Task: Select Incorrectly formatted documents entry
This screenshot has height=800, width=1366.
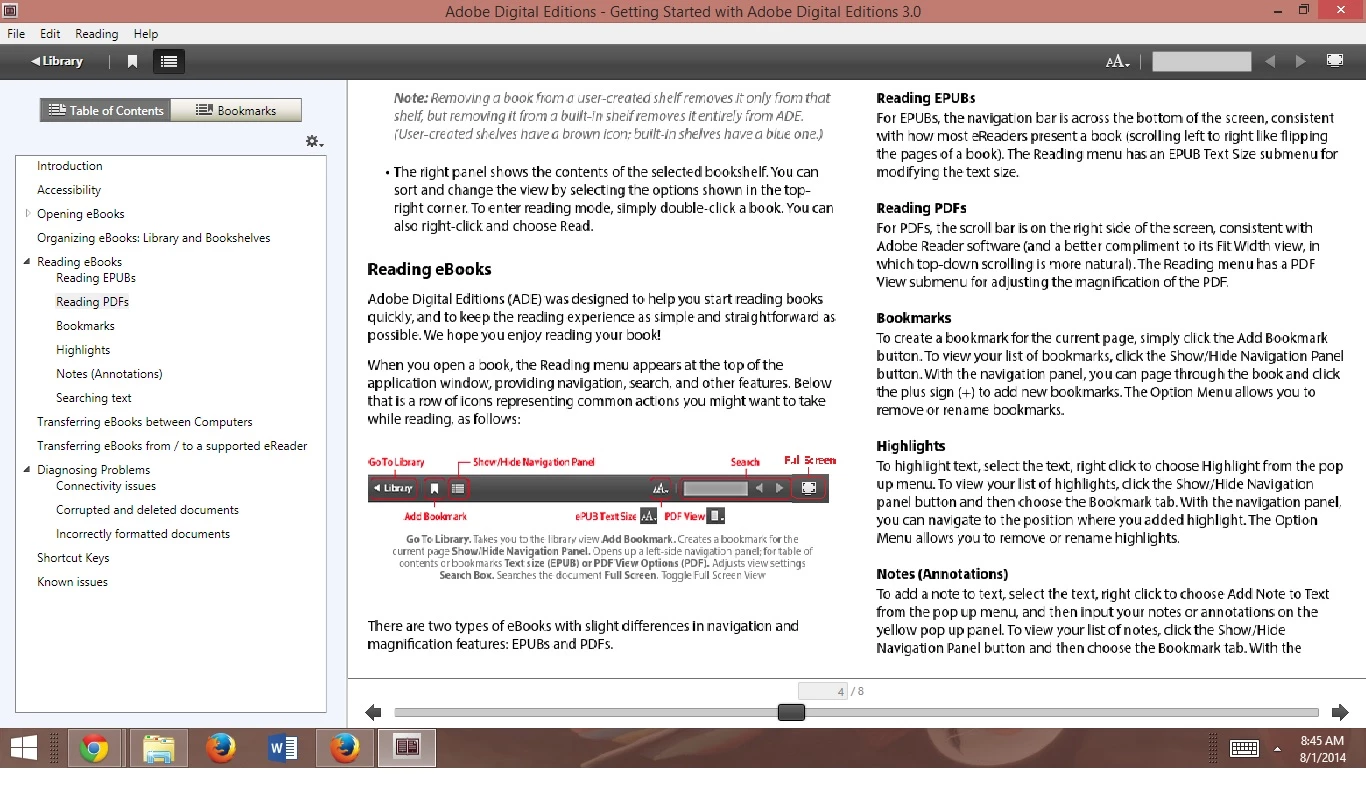Action: (x=143, y=534)
